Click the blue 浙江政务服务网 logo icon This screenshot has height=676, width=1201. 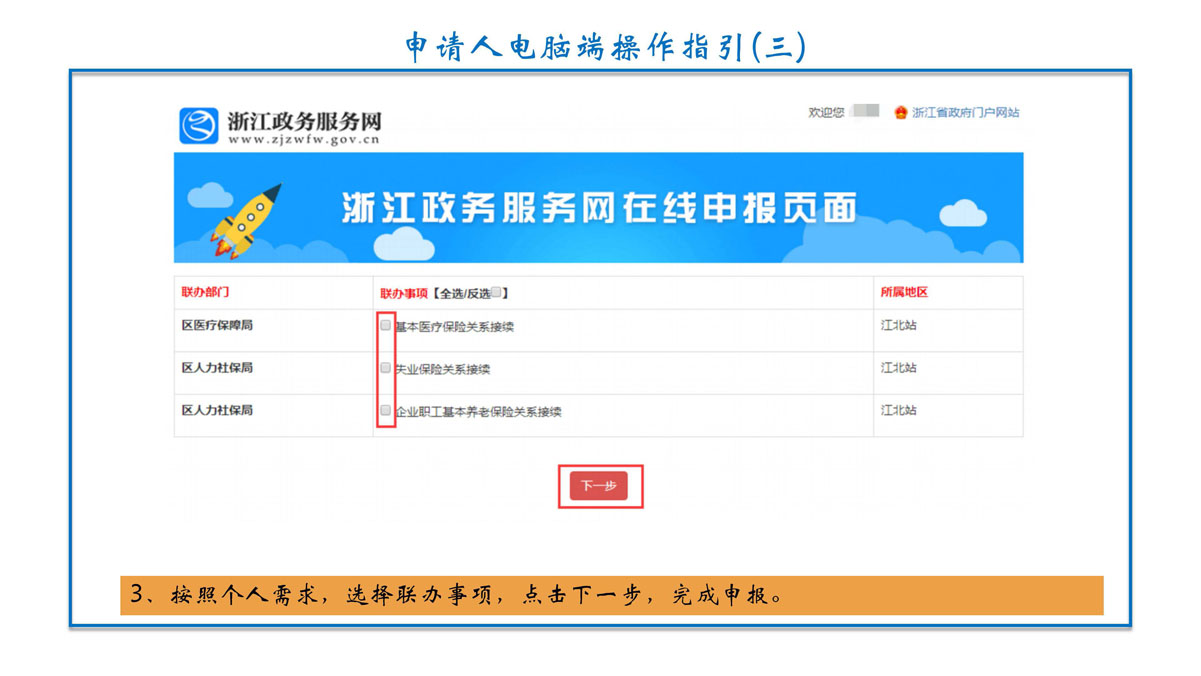click(198, 126)
